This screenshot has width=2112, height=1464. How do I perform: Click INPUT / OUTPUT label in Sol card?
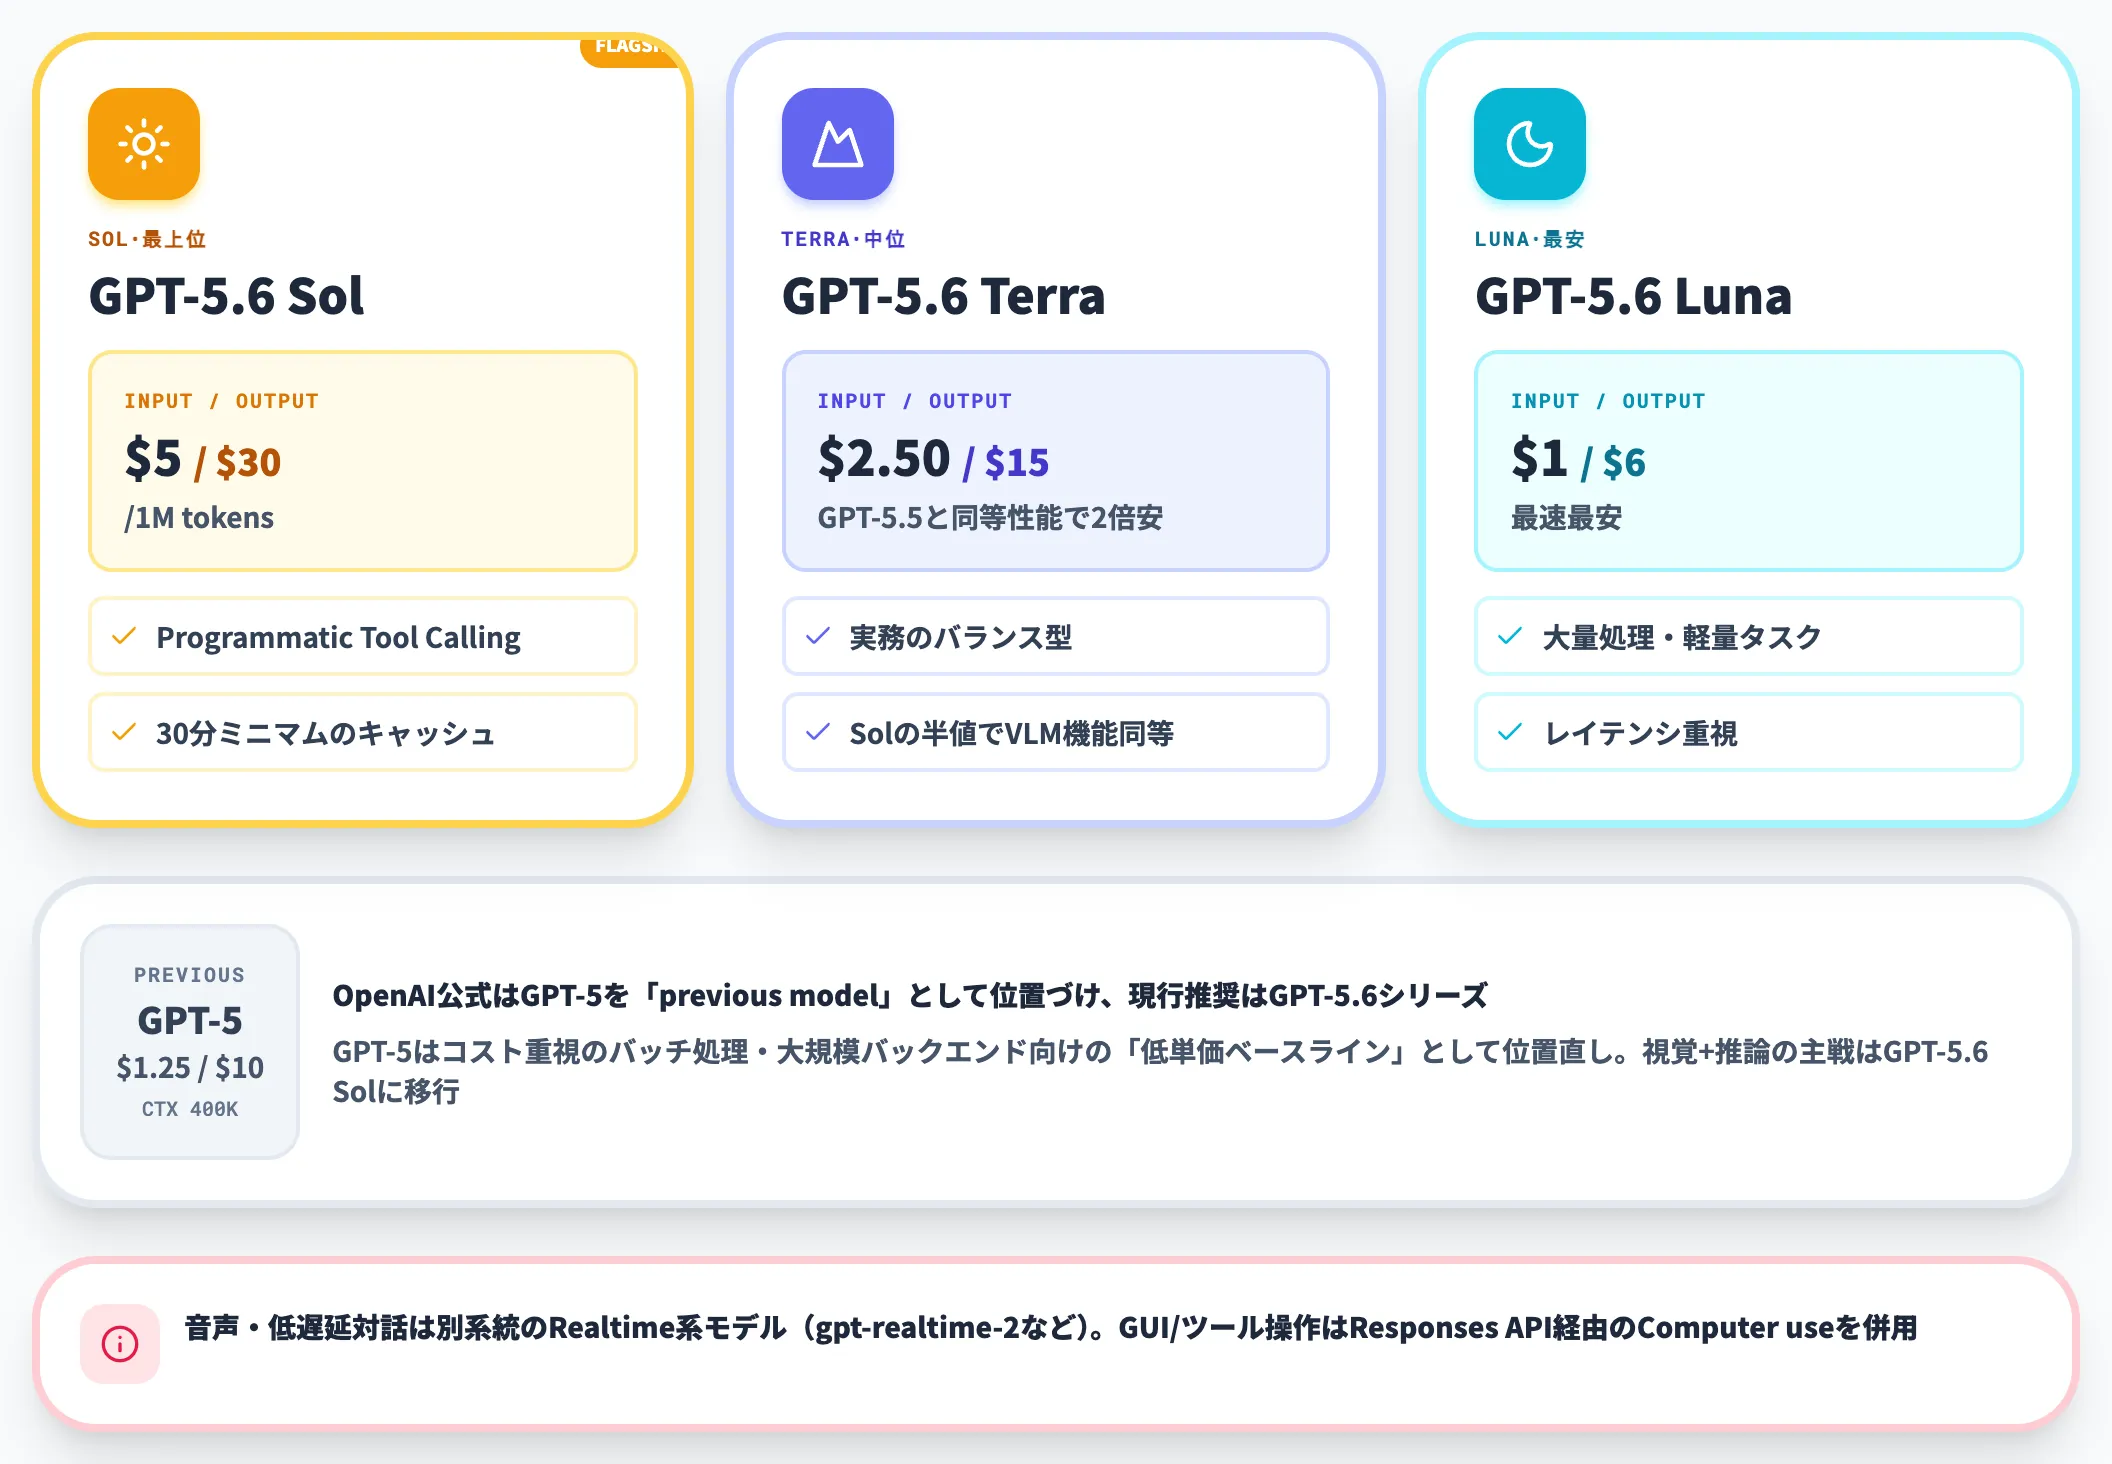[222, 401]
